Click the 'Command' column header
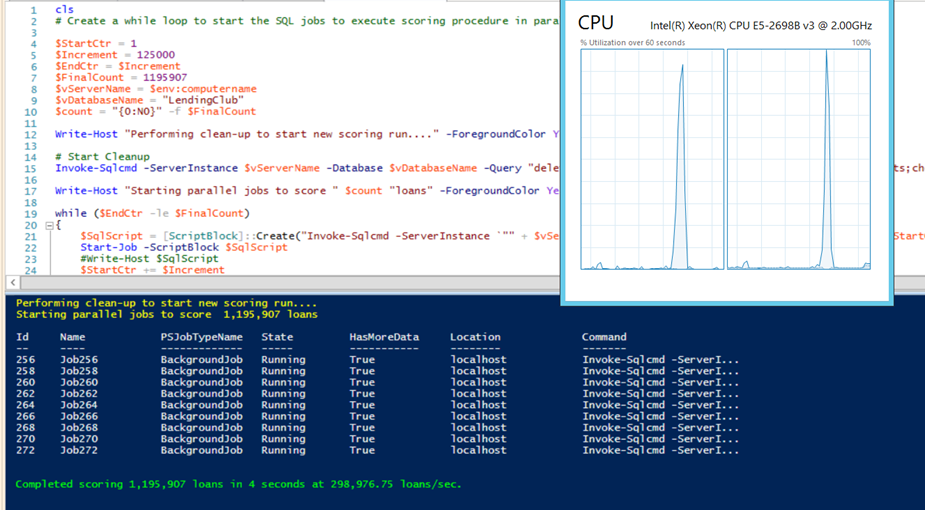 [604, 337]
